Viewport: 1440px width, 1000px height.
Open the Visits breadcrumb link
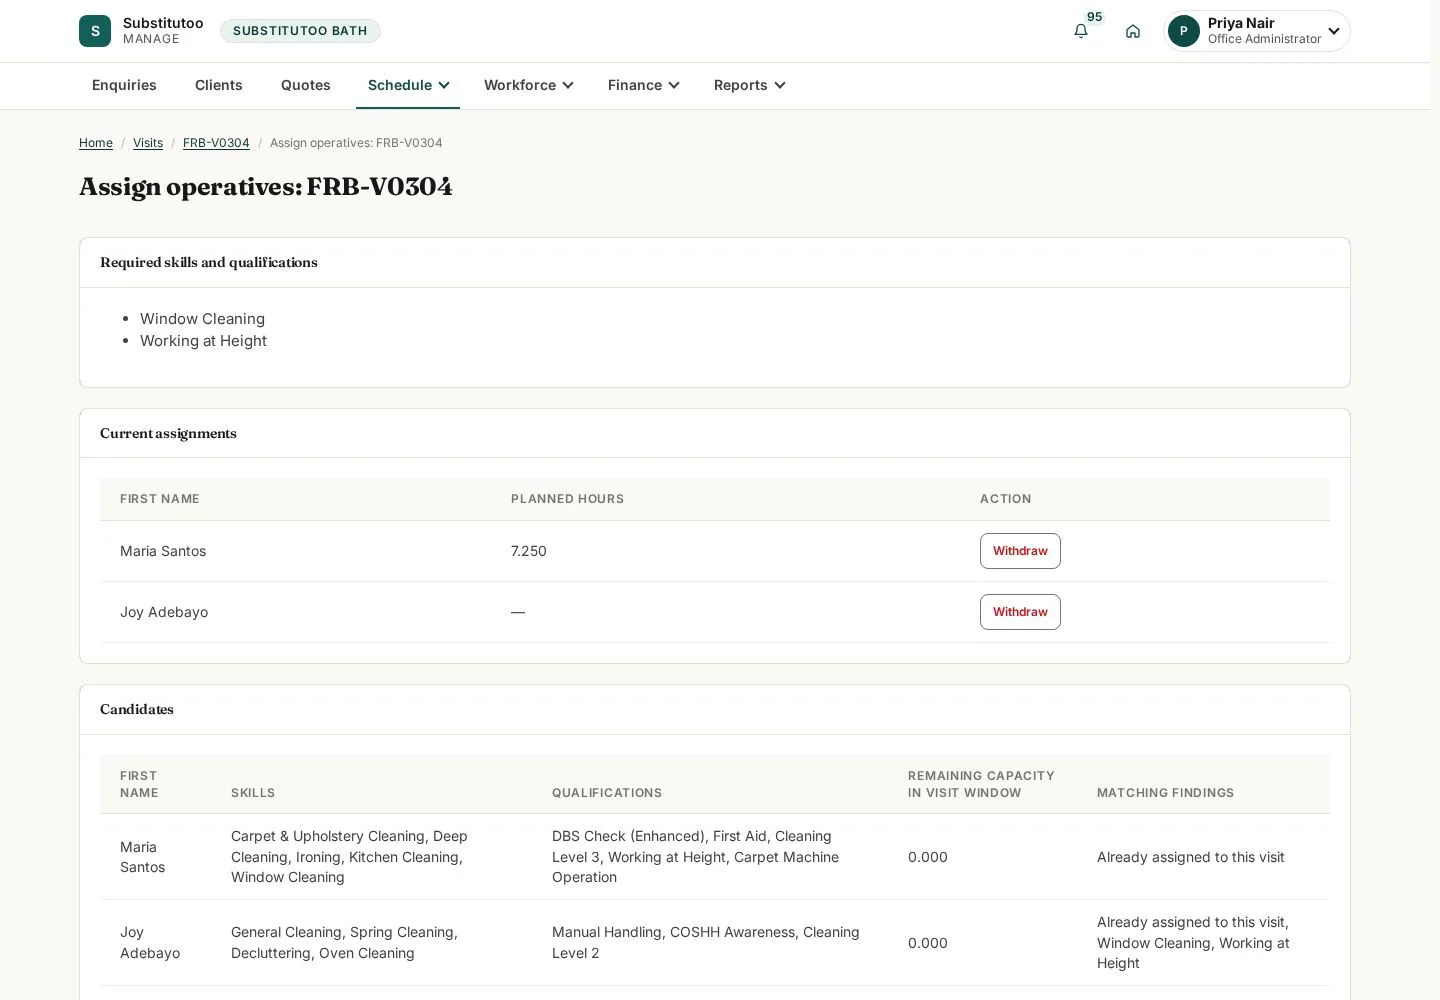[x=148, y=143]
